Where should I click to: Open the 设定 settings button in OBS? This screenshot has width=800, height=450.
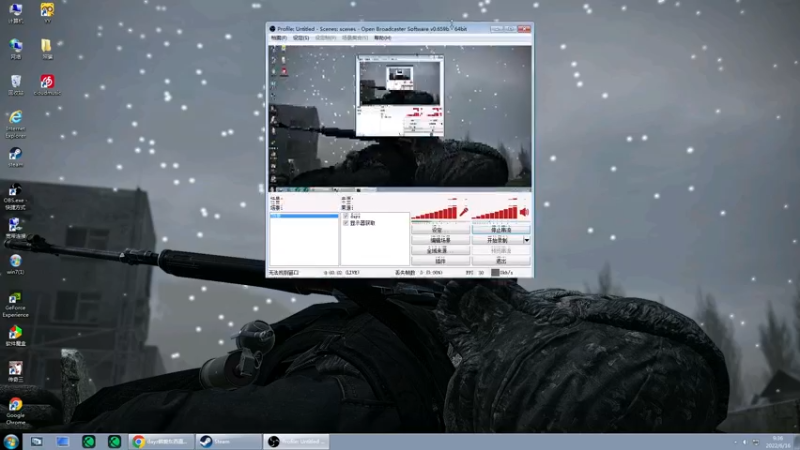(x=440, y=230)
